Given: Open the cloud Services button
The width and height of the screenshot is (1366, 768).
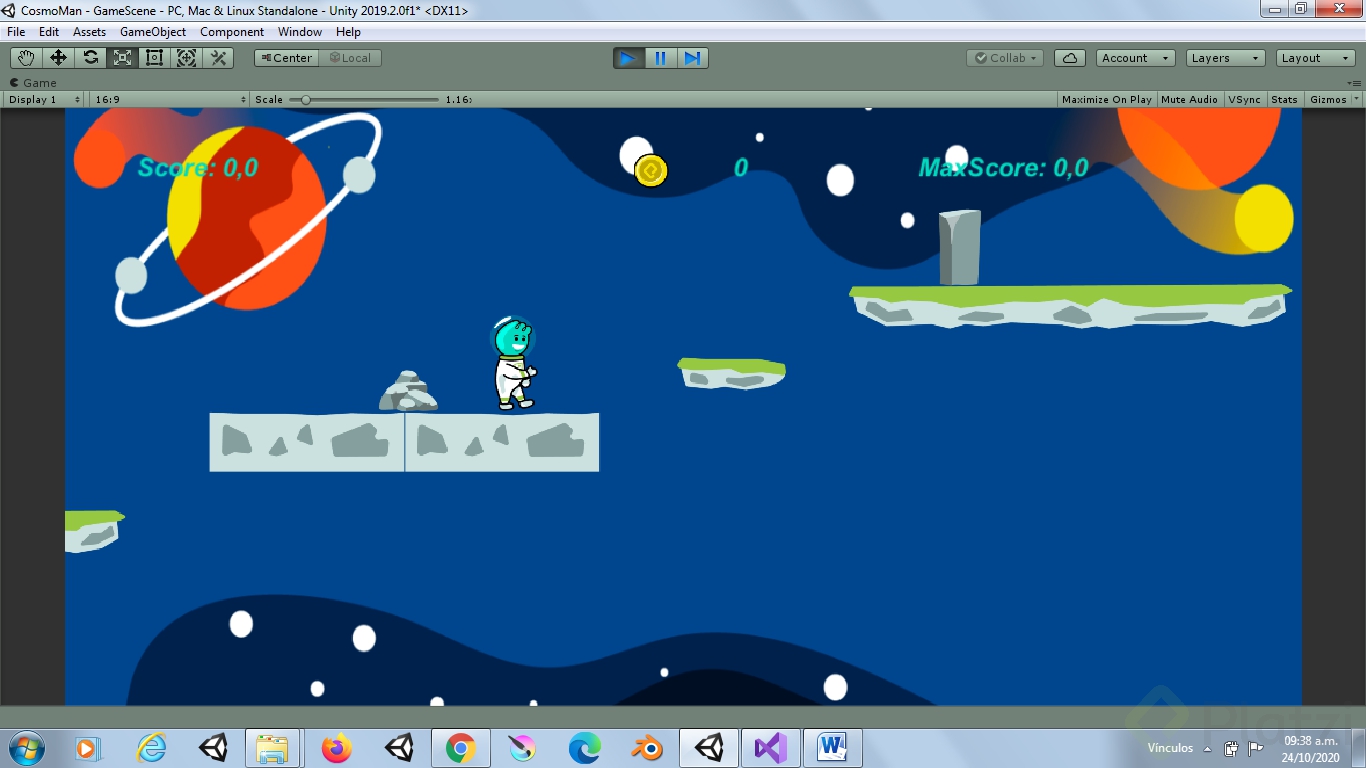Looking at the screenshot, I should point(1070,58).
